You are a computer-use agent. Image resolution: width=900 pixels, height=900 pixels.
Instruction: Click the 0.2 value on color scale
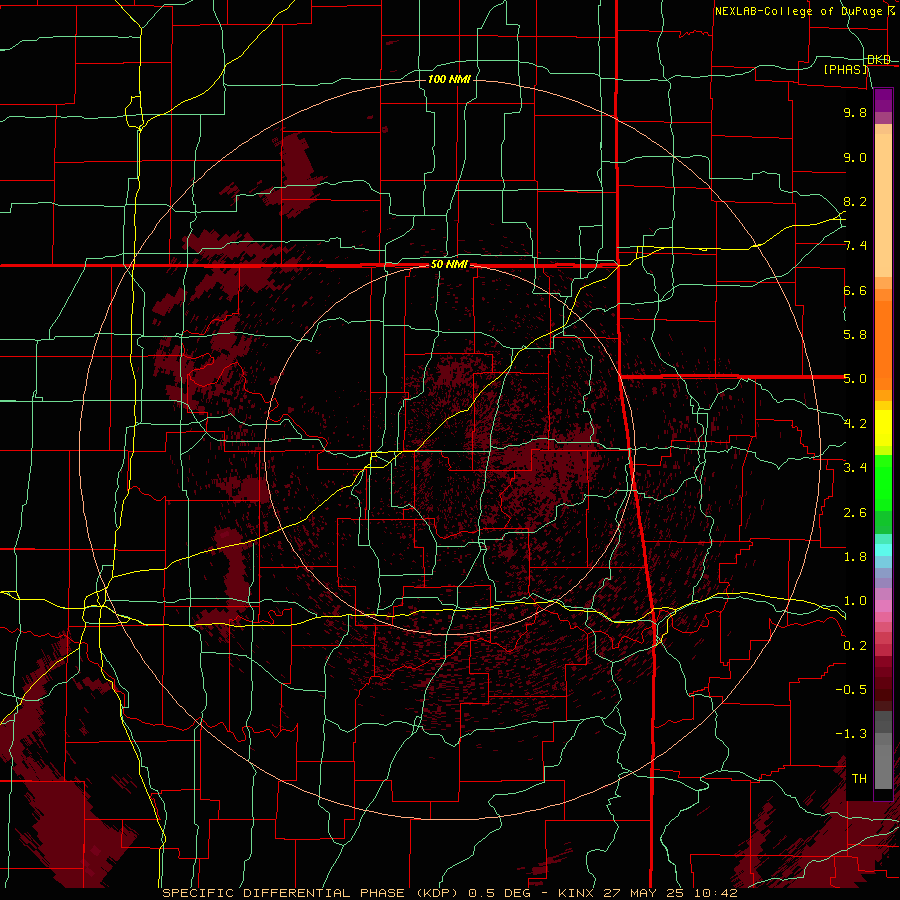[855, 646]
